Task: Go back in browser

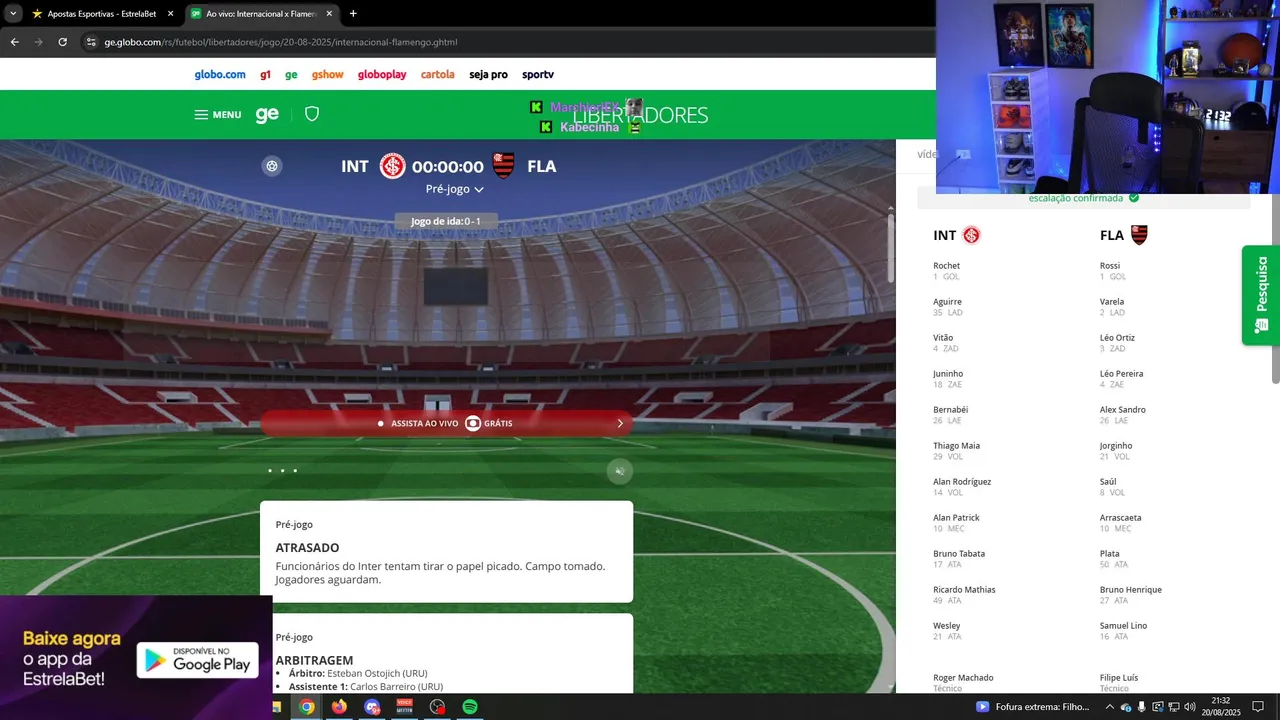Action: 14,42
